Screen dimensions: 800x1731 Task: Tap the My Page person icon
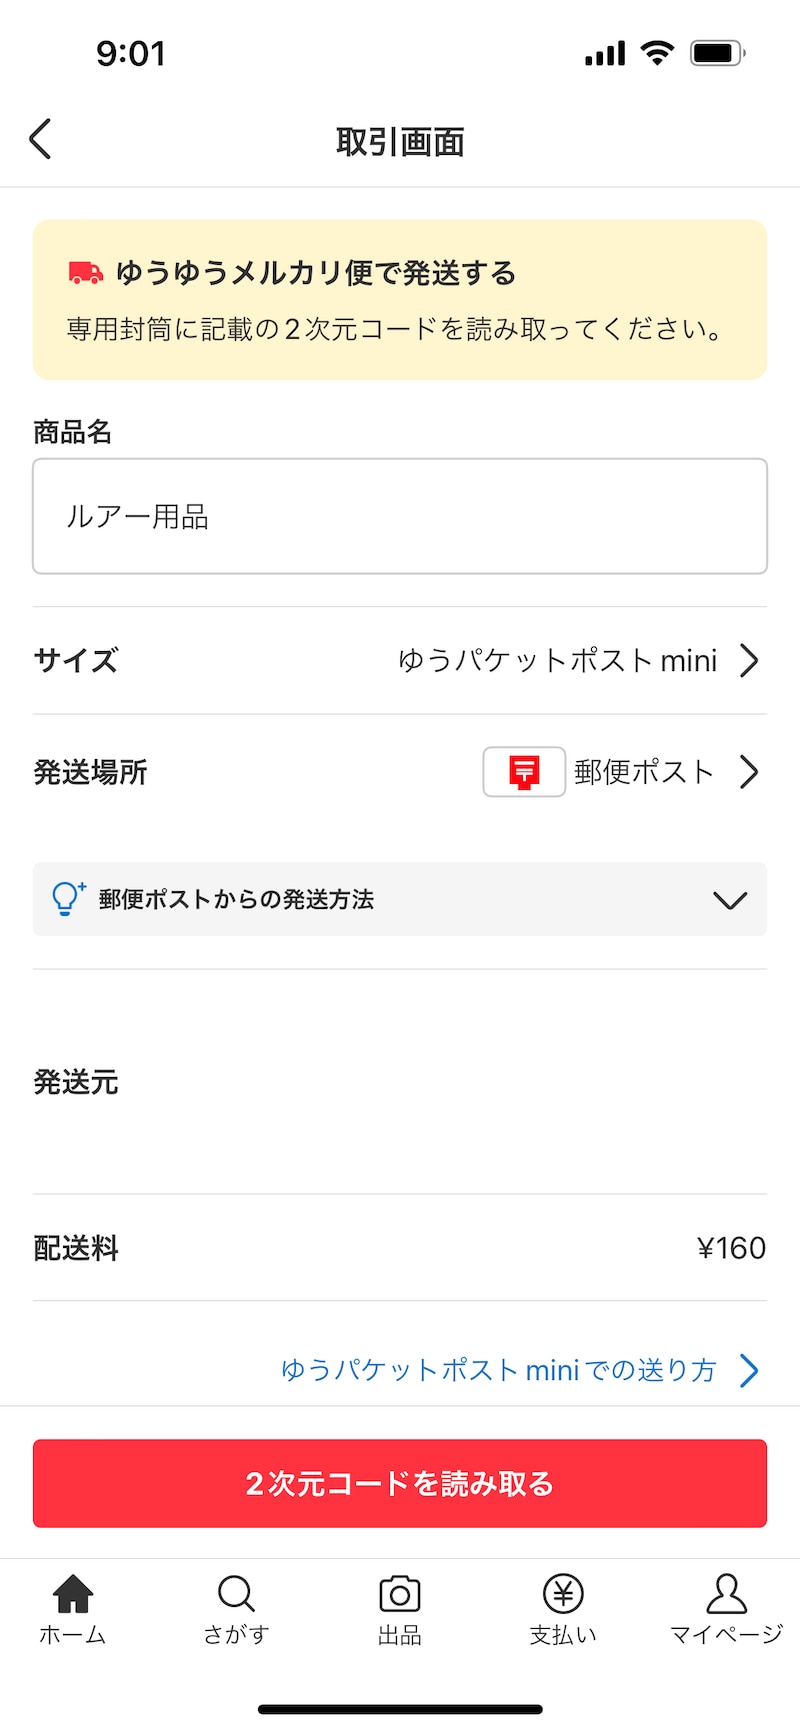[x=726, y=1593]
